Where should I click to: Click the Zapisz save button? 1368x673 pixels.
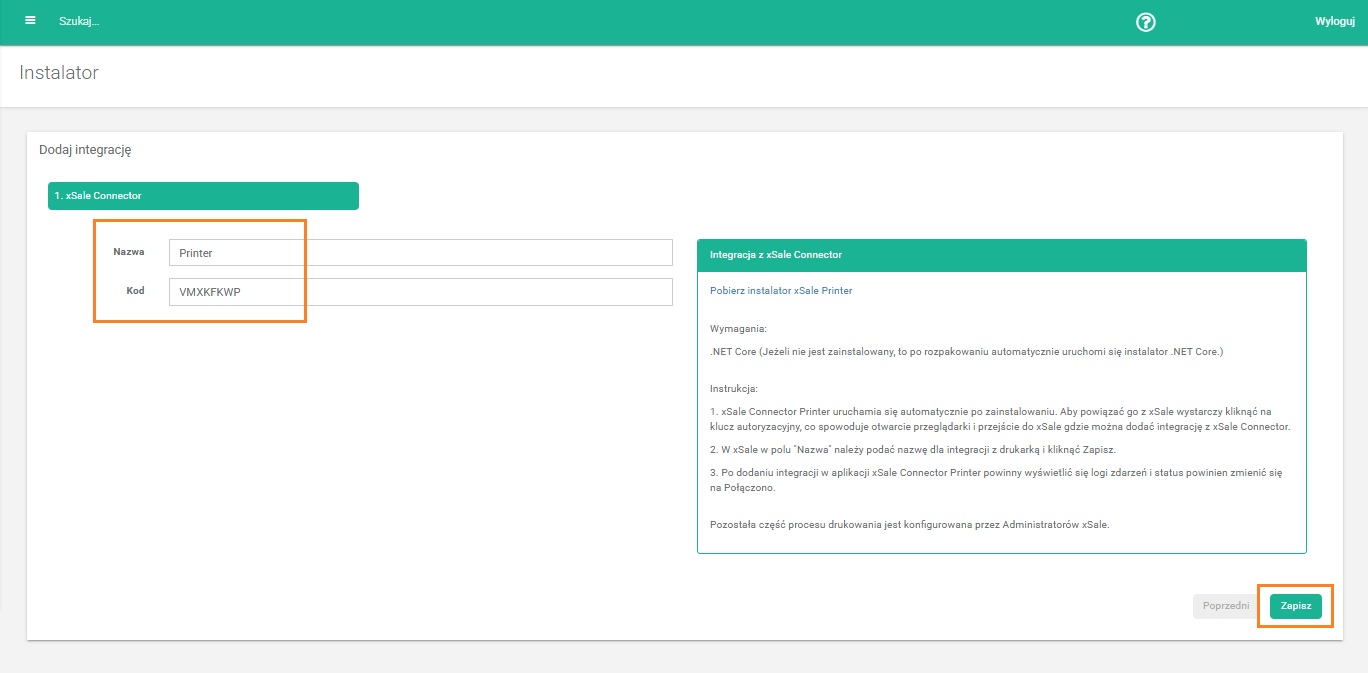tap(1296, 606)
